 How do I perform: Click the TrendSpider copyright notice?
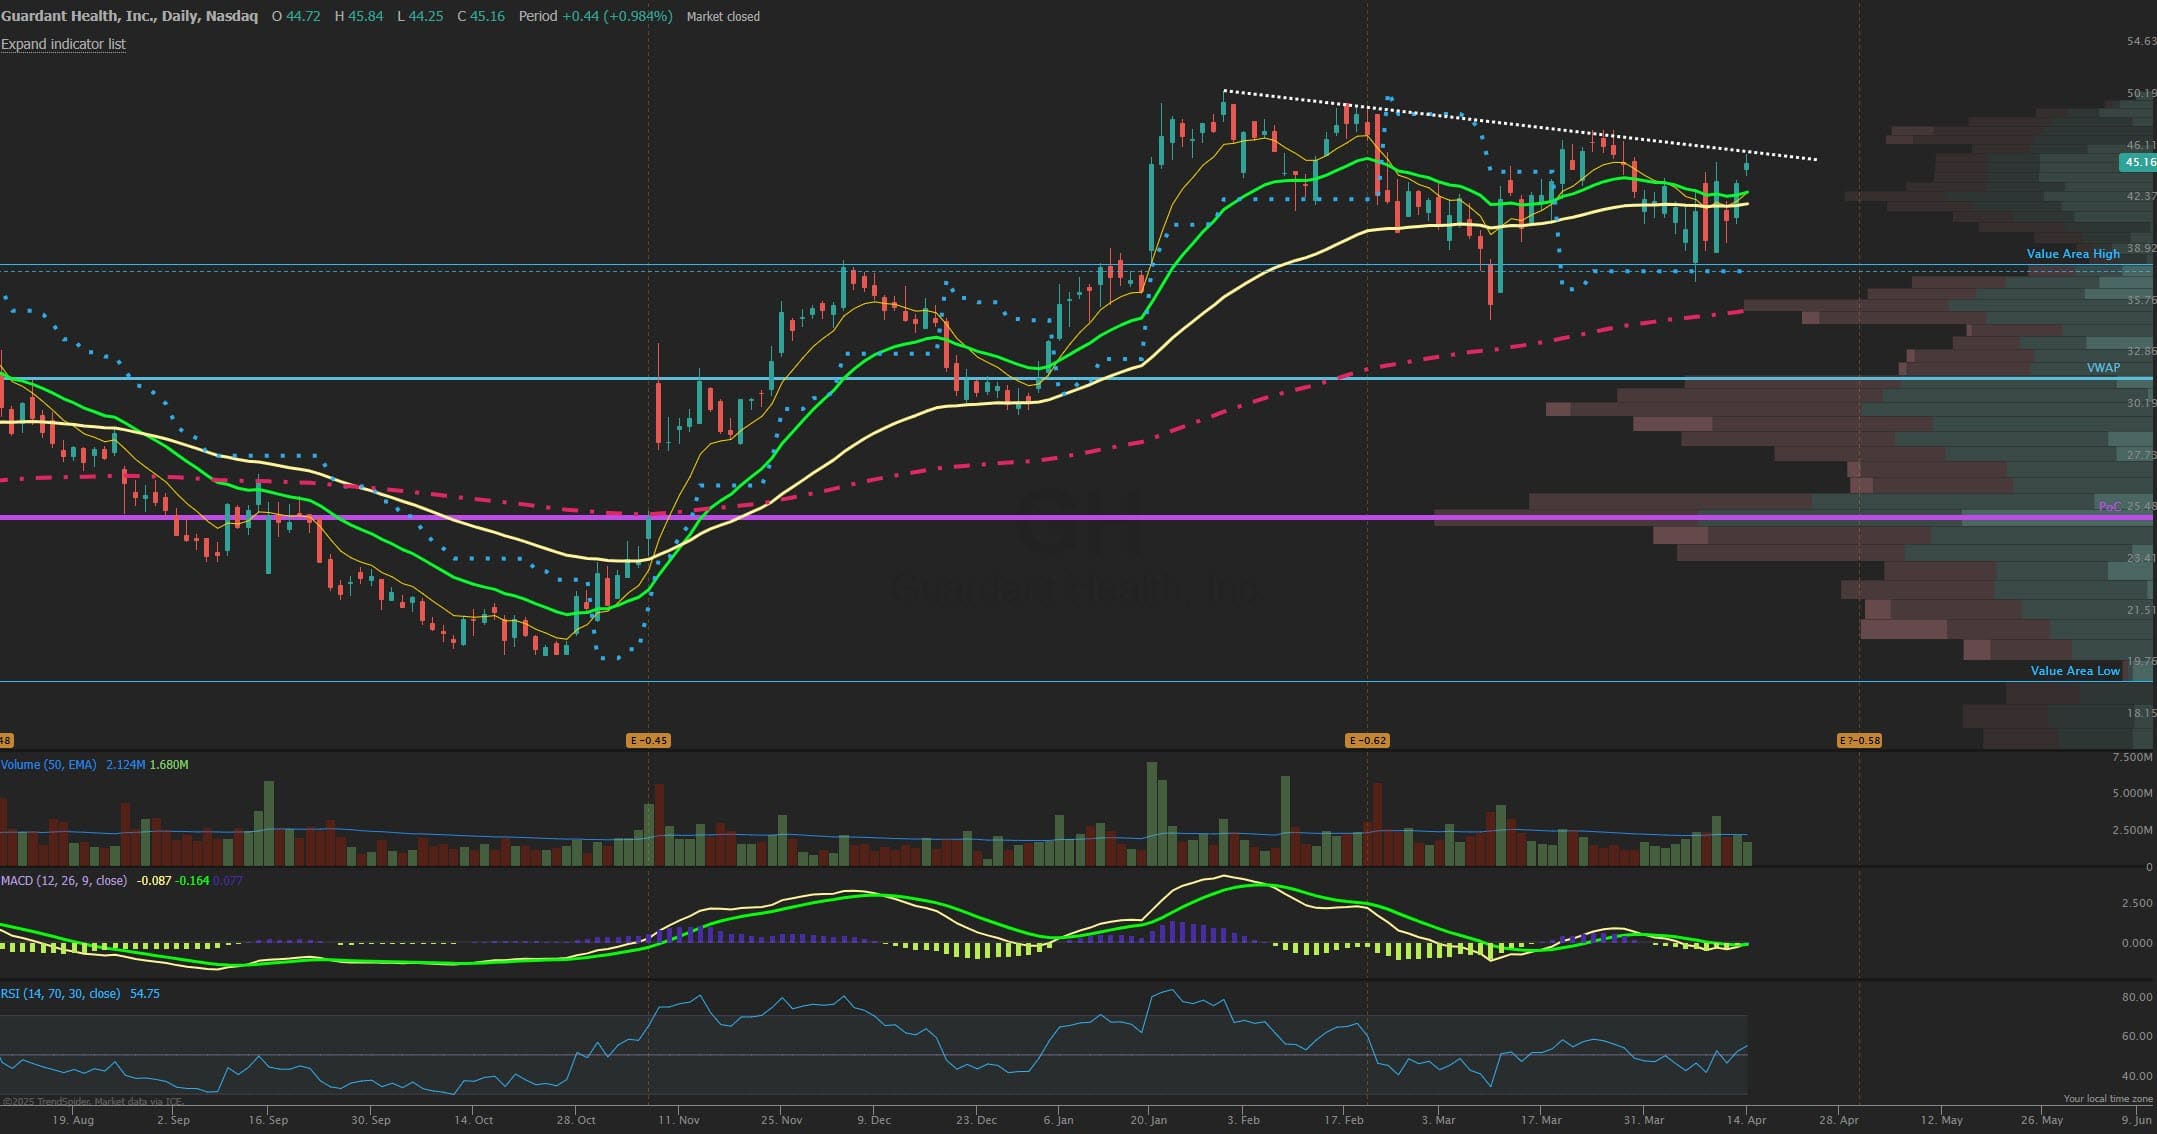(x=93, y=1101)
